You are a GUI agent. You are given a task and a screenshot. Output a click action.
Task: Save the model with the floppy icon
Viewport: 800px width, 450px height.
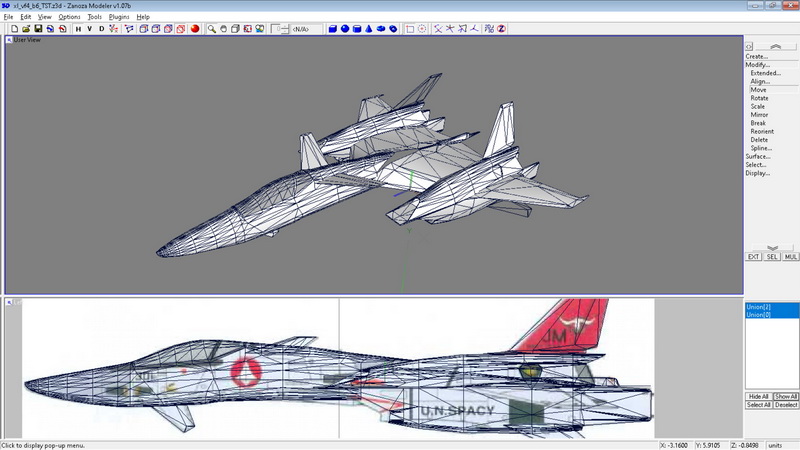(38, 29)
